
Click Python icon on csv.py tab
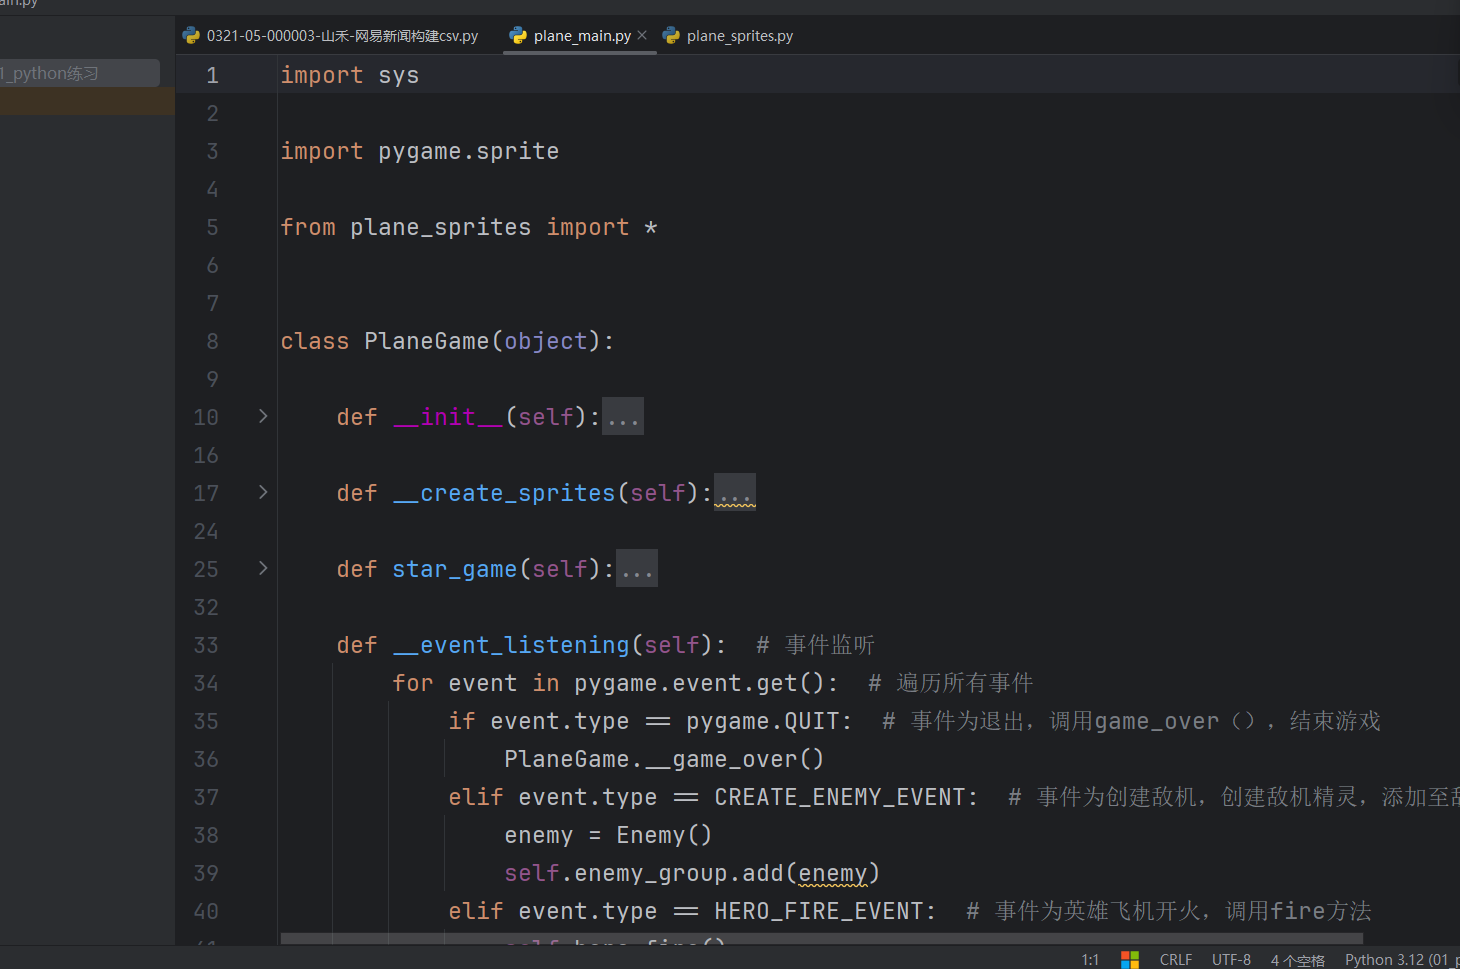click(191, 36)
